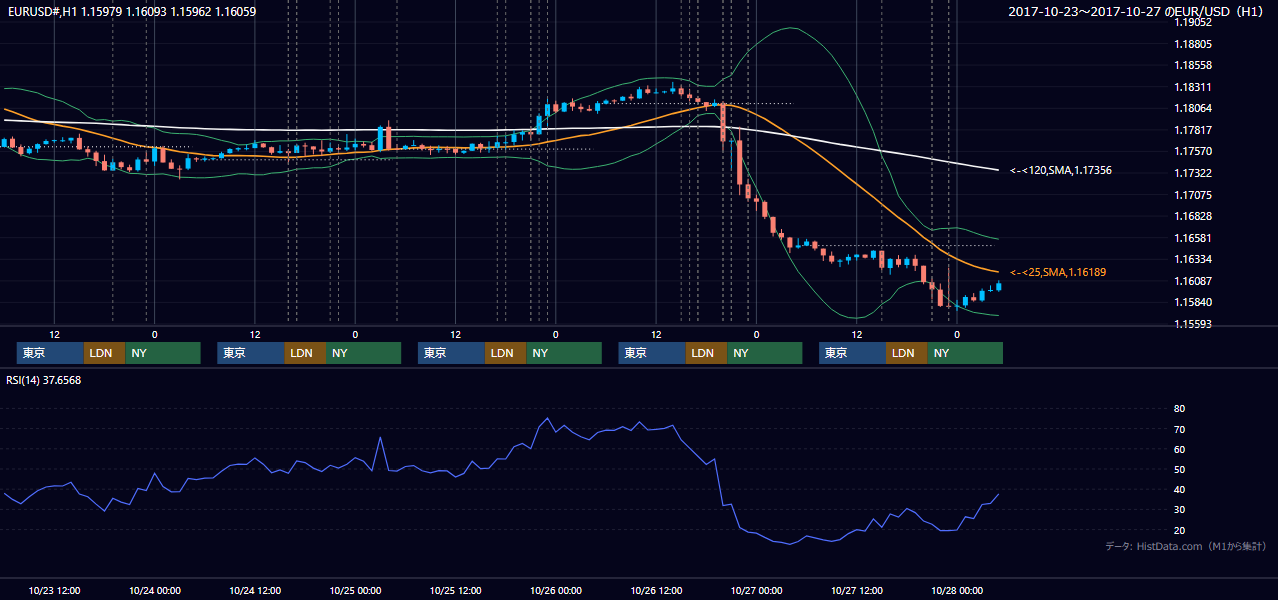
Task: Click price axis value 1.15593
Action: (x=1193, y=324)
